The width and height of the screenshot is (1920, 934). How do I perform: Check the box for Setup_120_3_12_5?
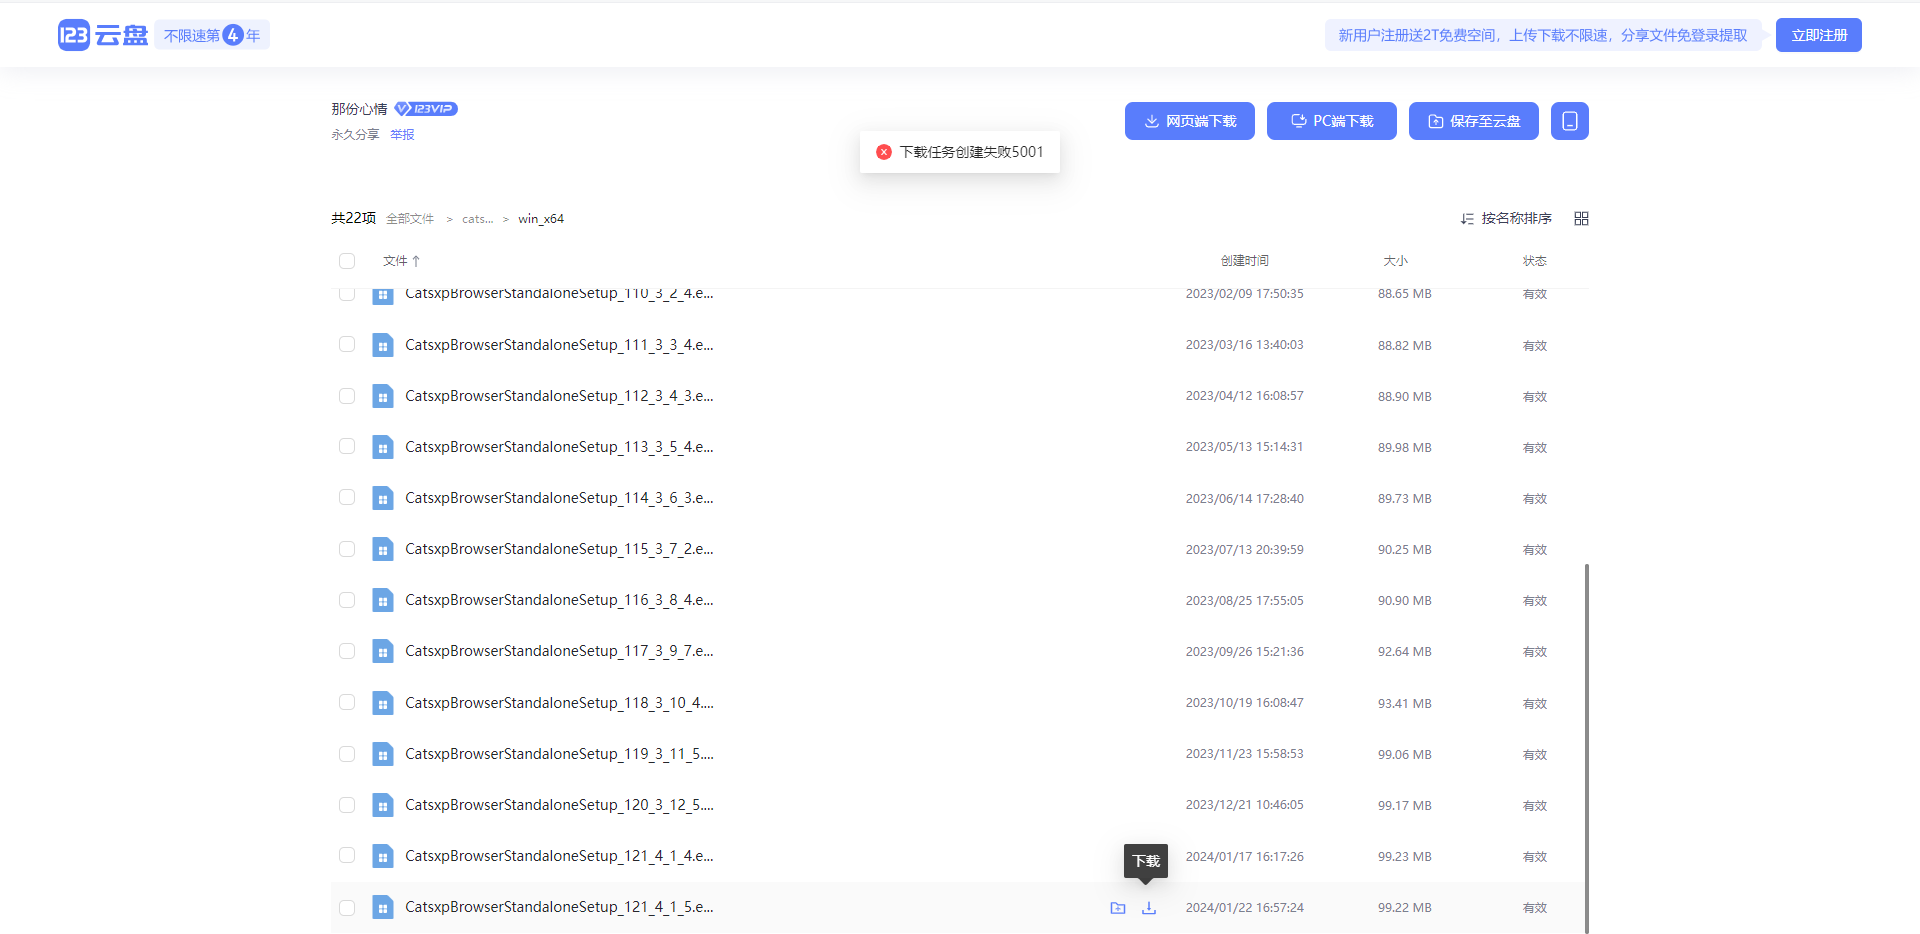[x=347, y=805]
